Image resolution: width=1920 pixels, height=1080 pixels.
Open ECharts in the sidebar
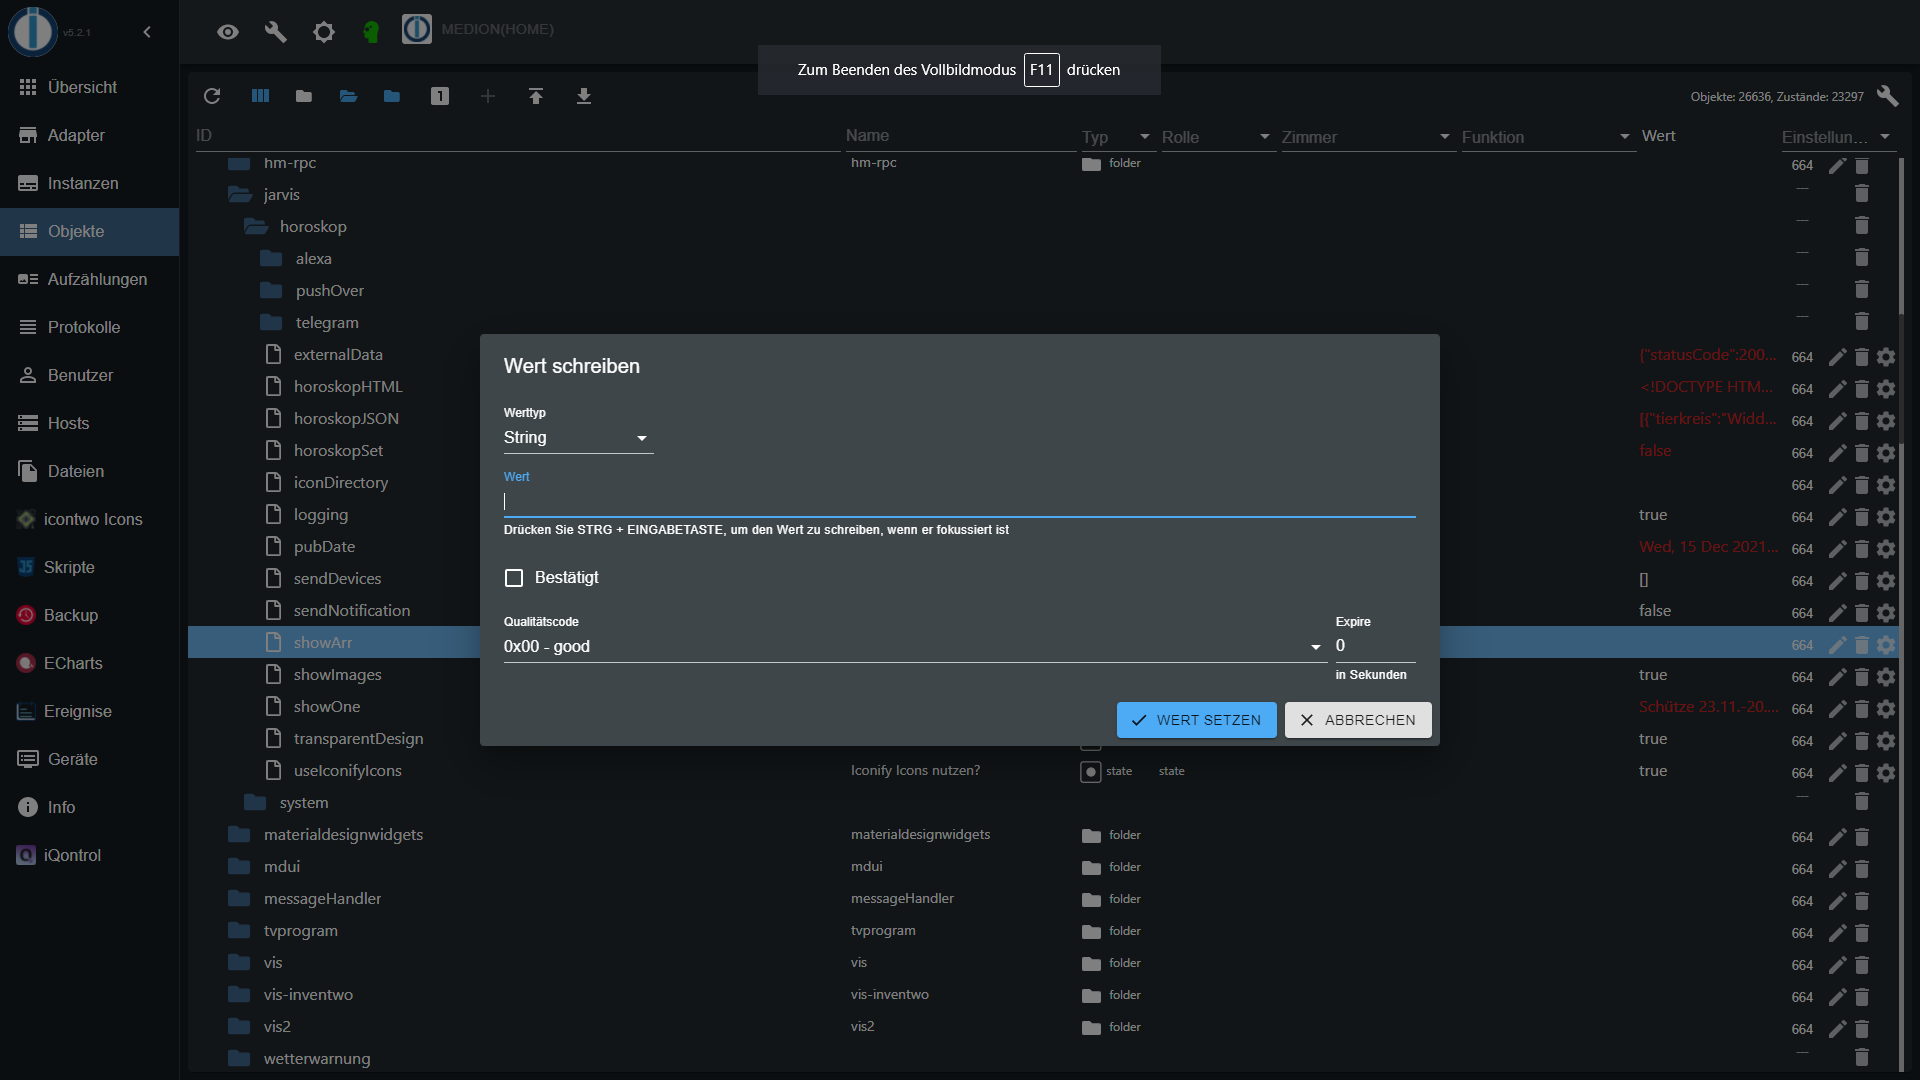coord(90,663)
